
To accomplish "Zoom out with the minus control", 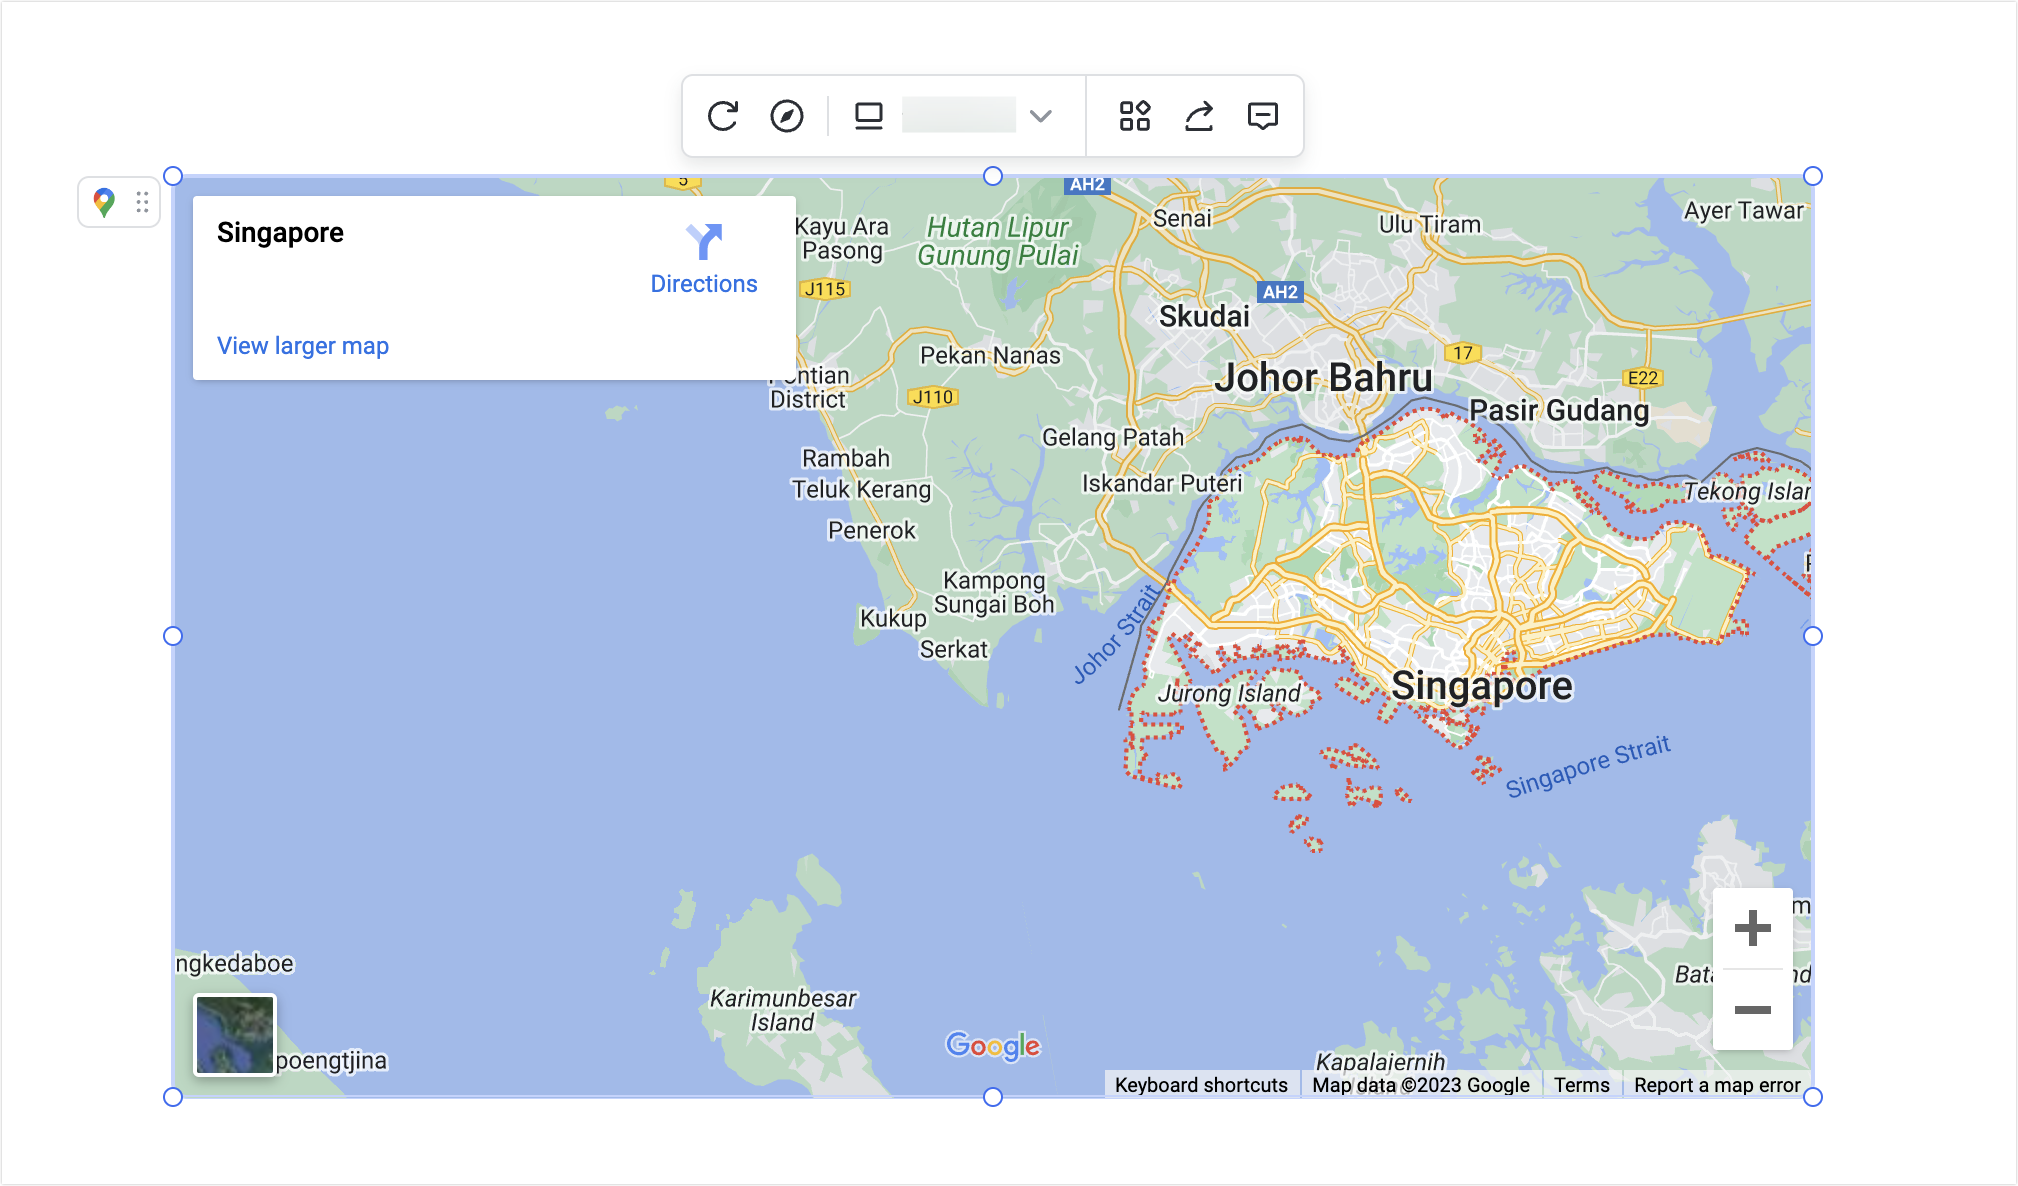I will click(x=1752, y=1011).
